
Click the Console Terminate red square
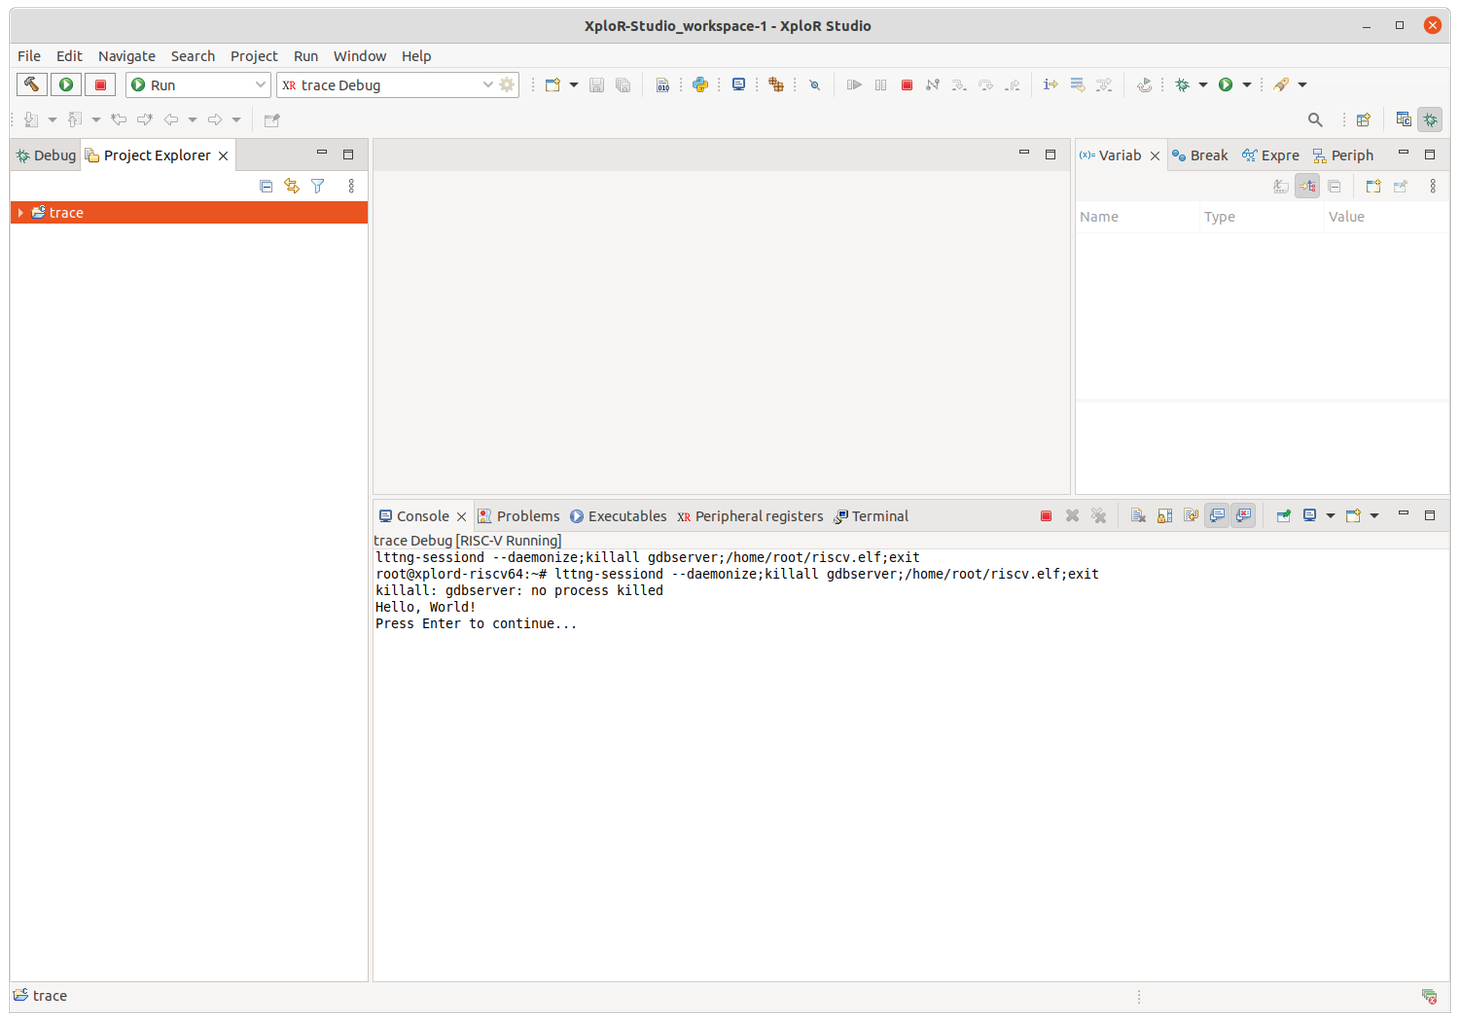[x=1046, y=516]
